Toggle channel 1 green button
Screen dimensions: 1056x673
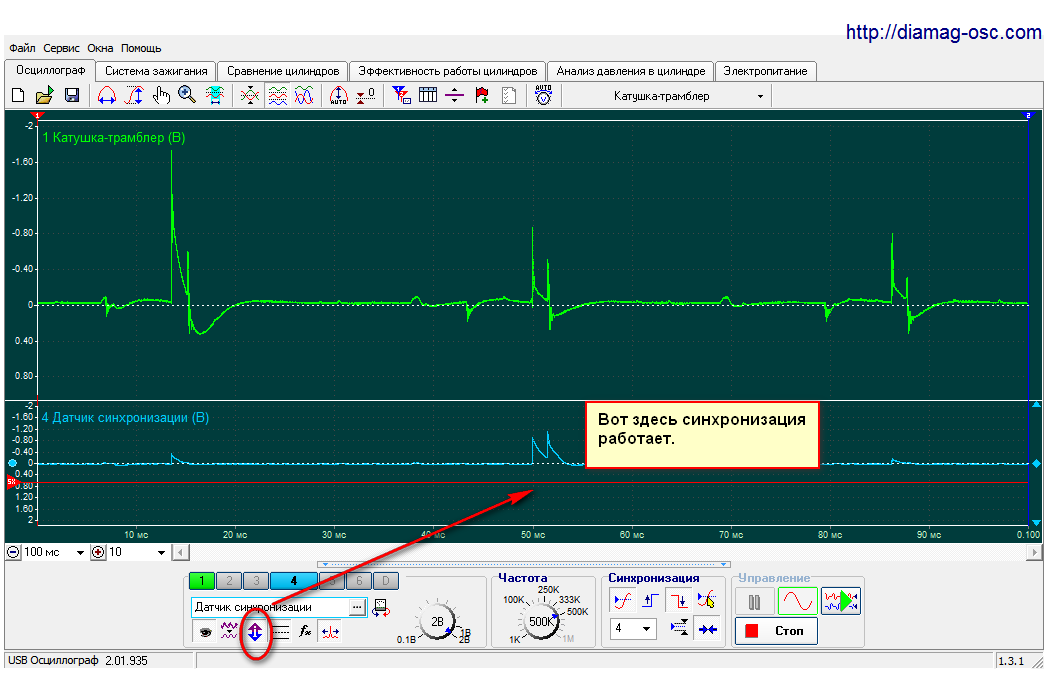point(202,580)
